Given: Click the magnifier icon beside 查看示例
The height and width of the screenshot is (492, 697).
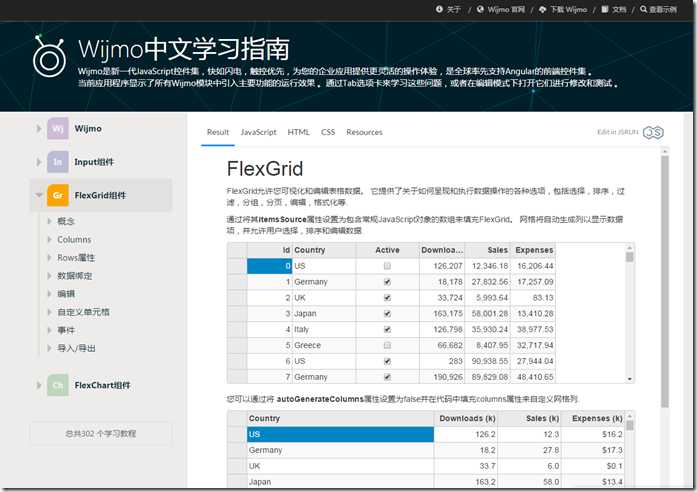Looking at the screenshot, I should point(643,9).
